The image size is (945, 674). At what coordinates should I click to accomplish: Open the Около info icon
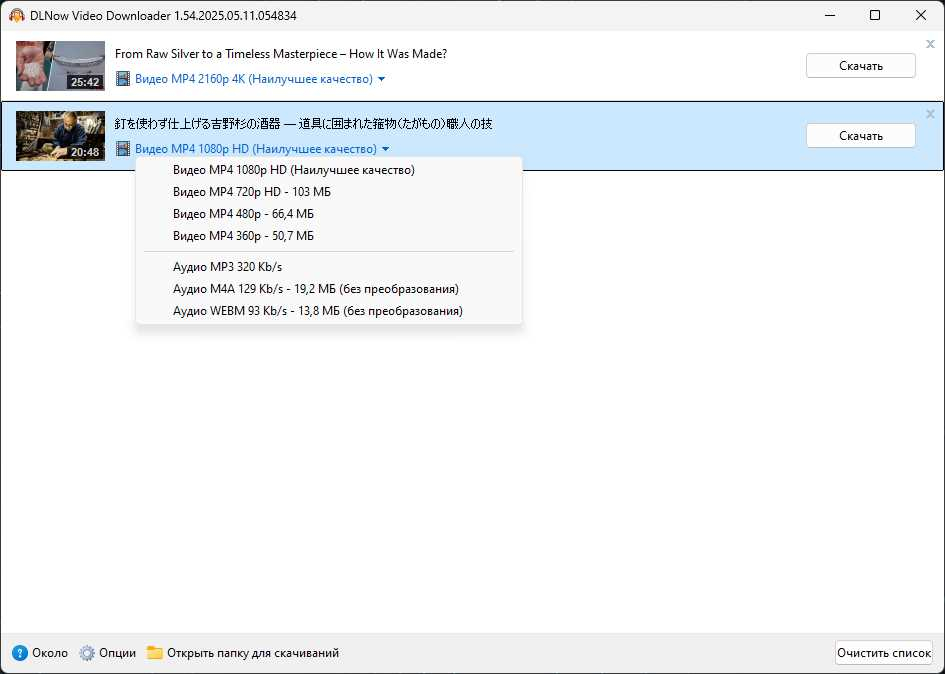coord(20,653)
